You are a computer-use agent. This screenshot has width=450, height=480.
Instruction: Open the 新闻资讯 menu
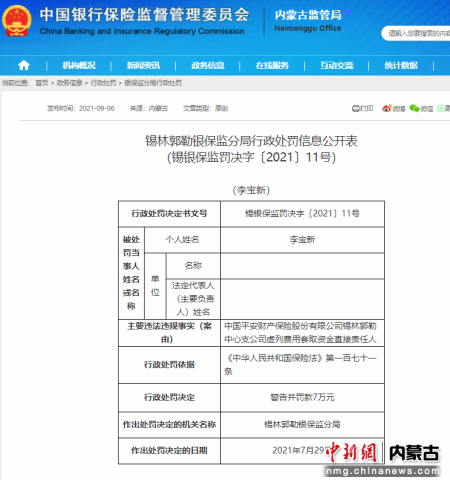click(143, 65)
